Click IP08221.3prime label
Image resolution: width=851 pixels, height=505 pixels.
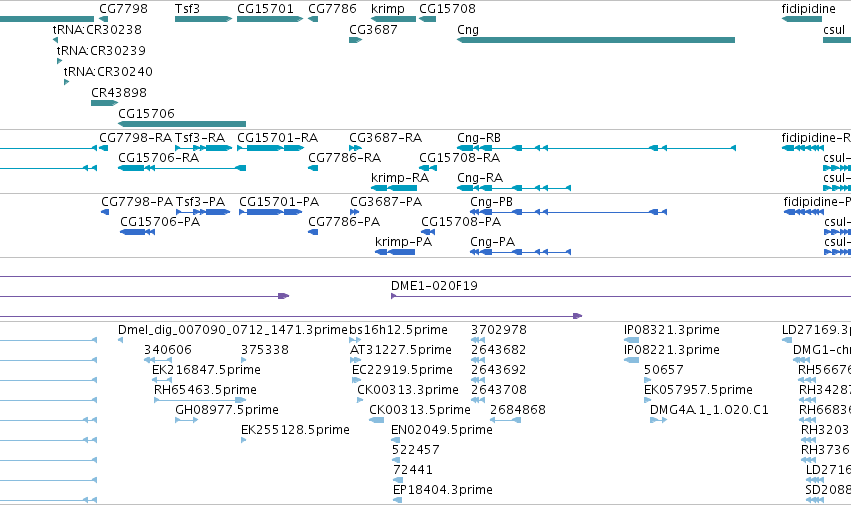[672, 350]
